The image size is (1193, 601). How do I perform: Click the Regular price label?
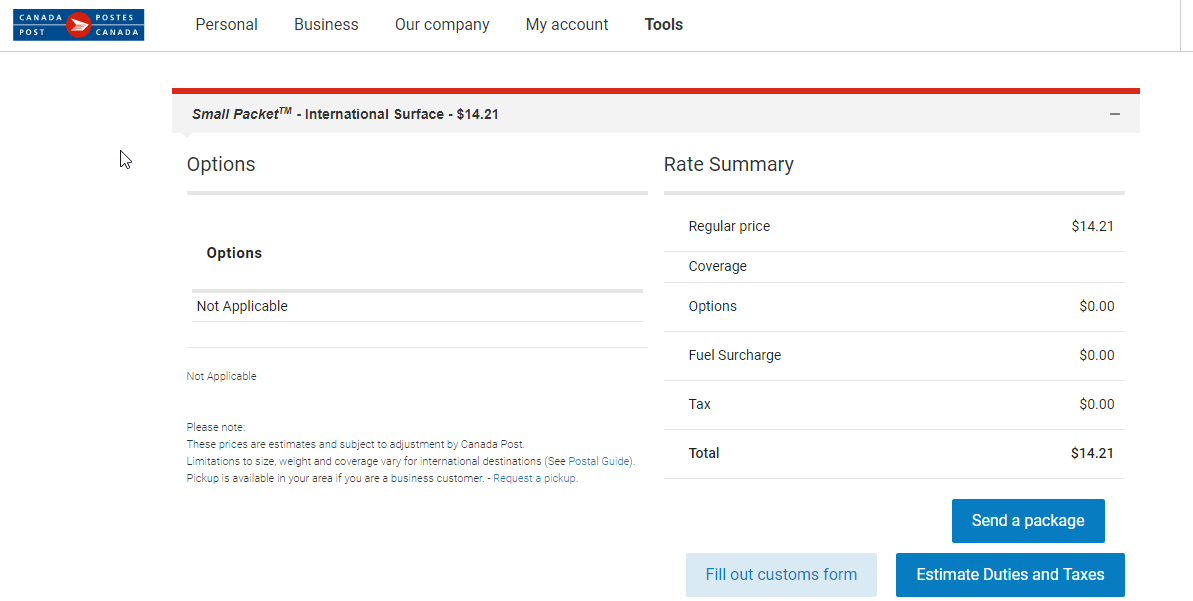(729, 226)
